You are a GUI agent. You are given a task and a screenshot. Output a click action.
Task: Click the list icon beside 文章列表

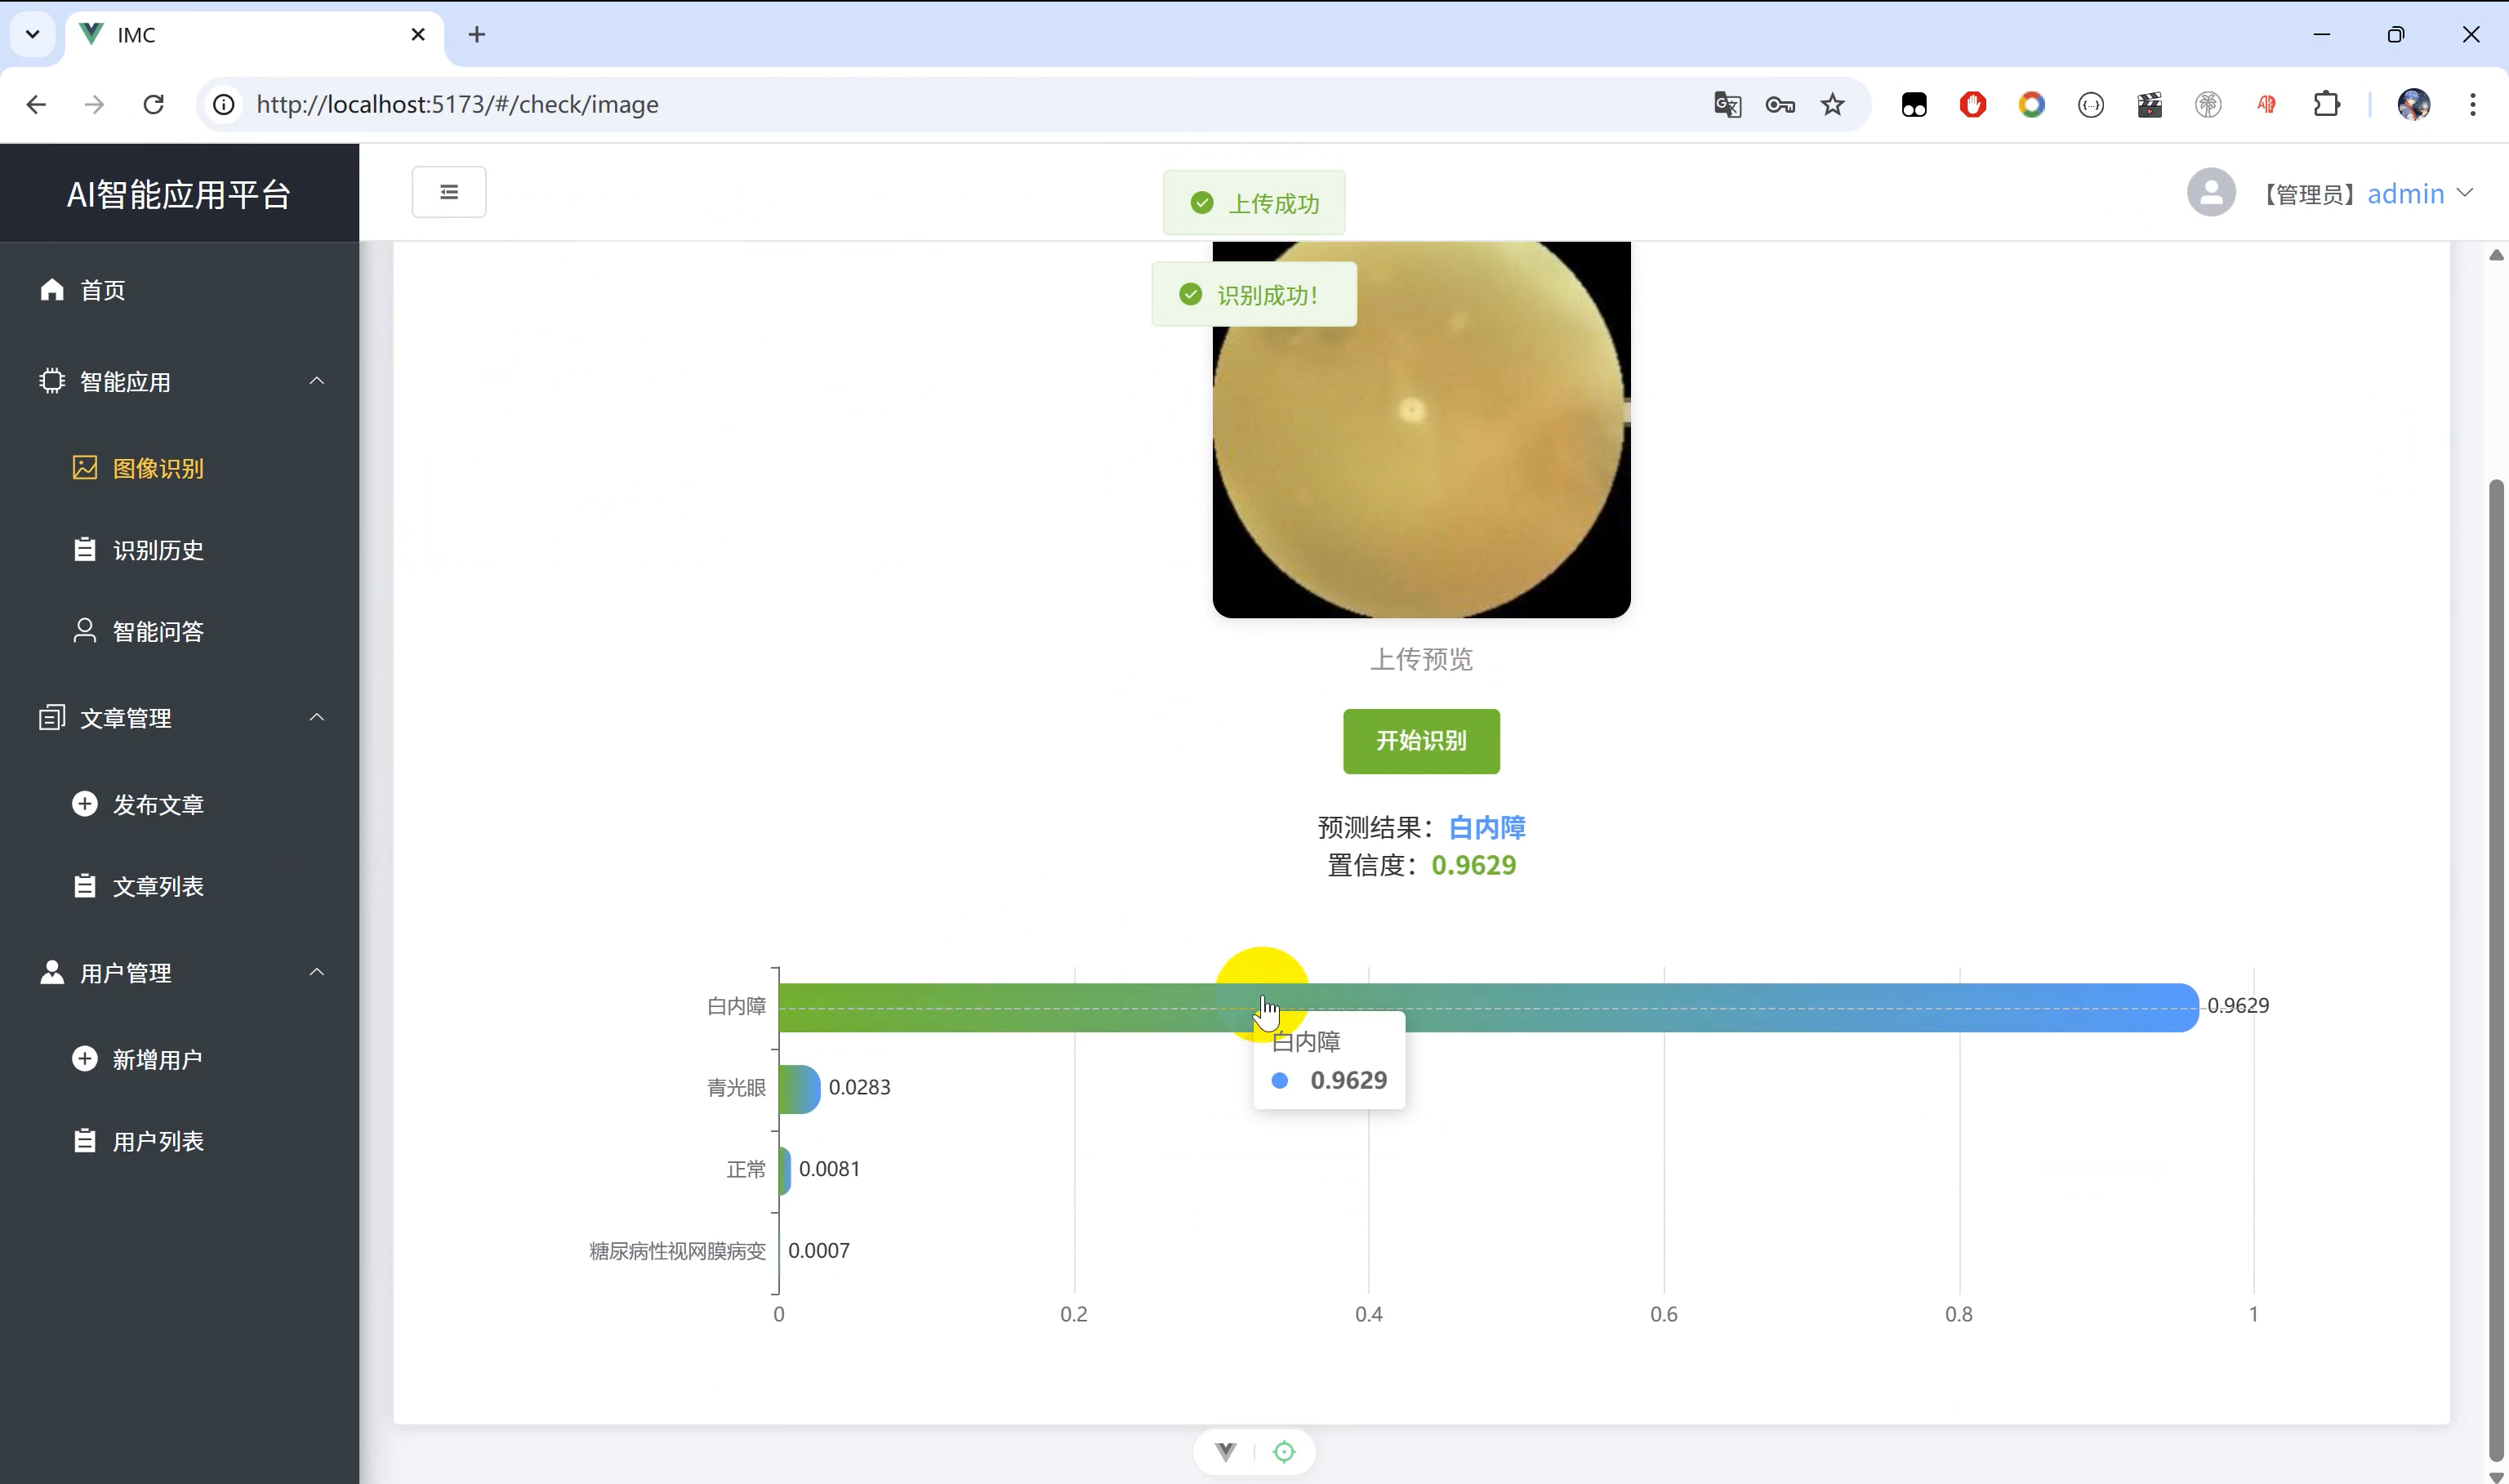click(85, 885)
